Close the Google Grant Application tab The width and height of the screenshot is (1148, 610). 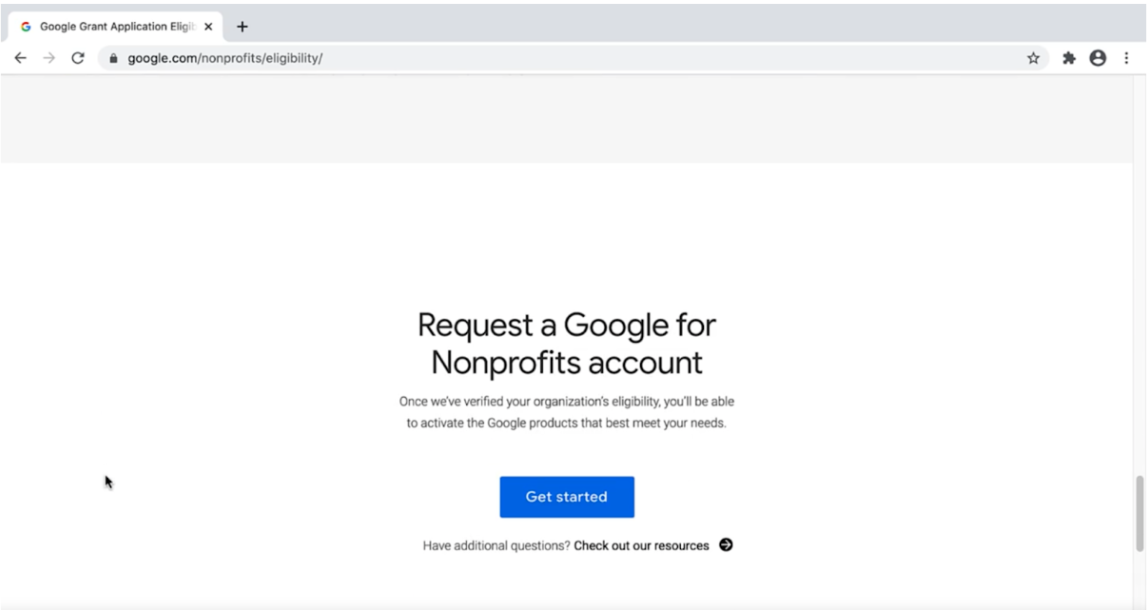click(208, 27)
